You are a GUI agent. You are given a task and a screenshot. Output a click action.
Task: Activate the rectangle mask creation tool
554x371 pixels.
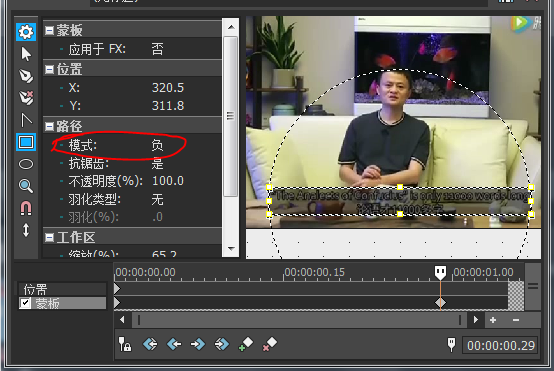pos(26,142)
